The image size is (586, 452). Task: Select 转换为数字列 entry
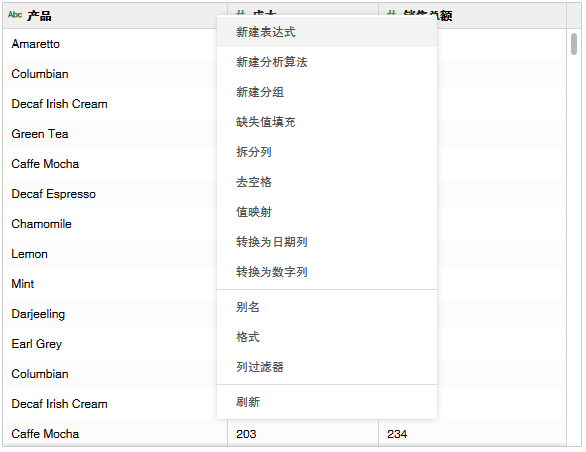[x=327, y=272]
